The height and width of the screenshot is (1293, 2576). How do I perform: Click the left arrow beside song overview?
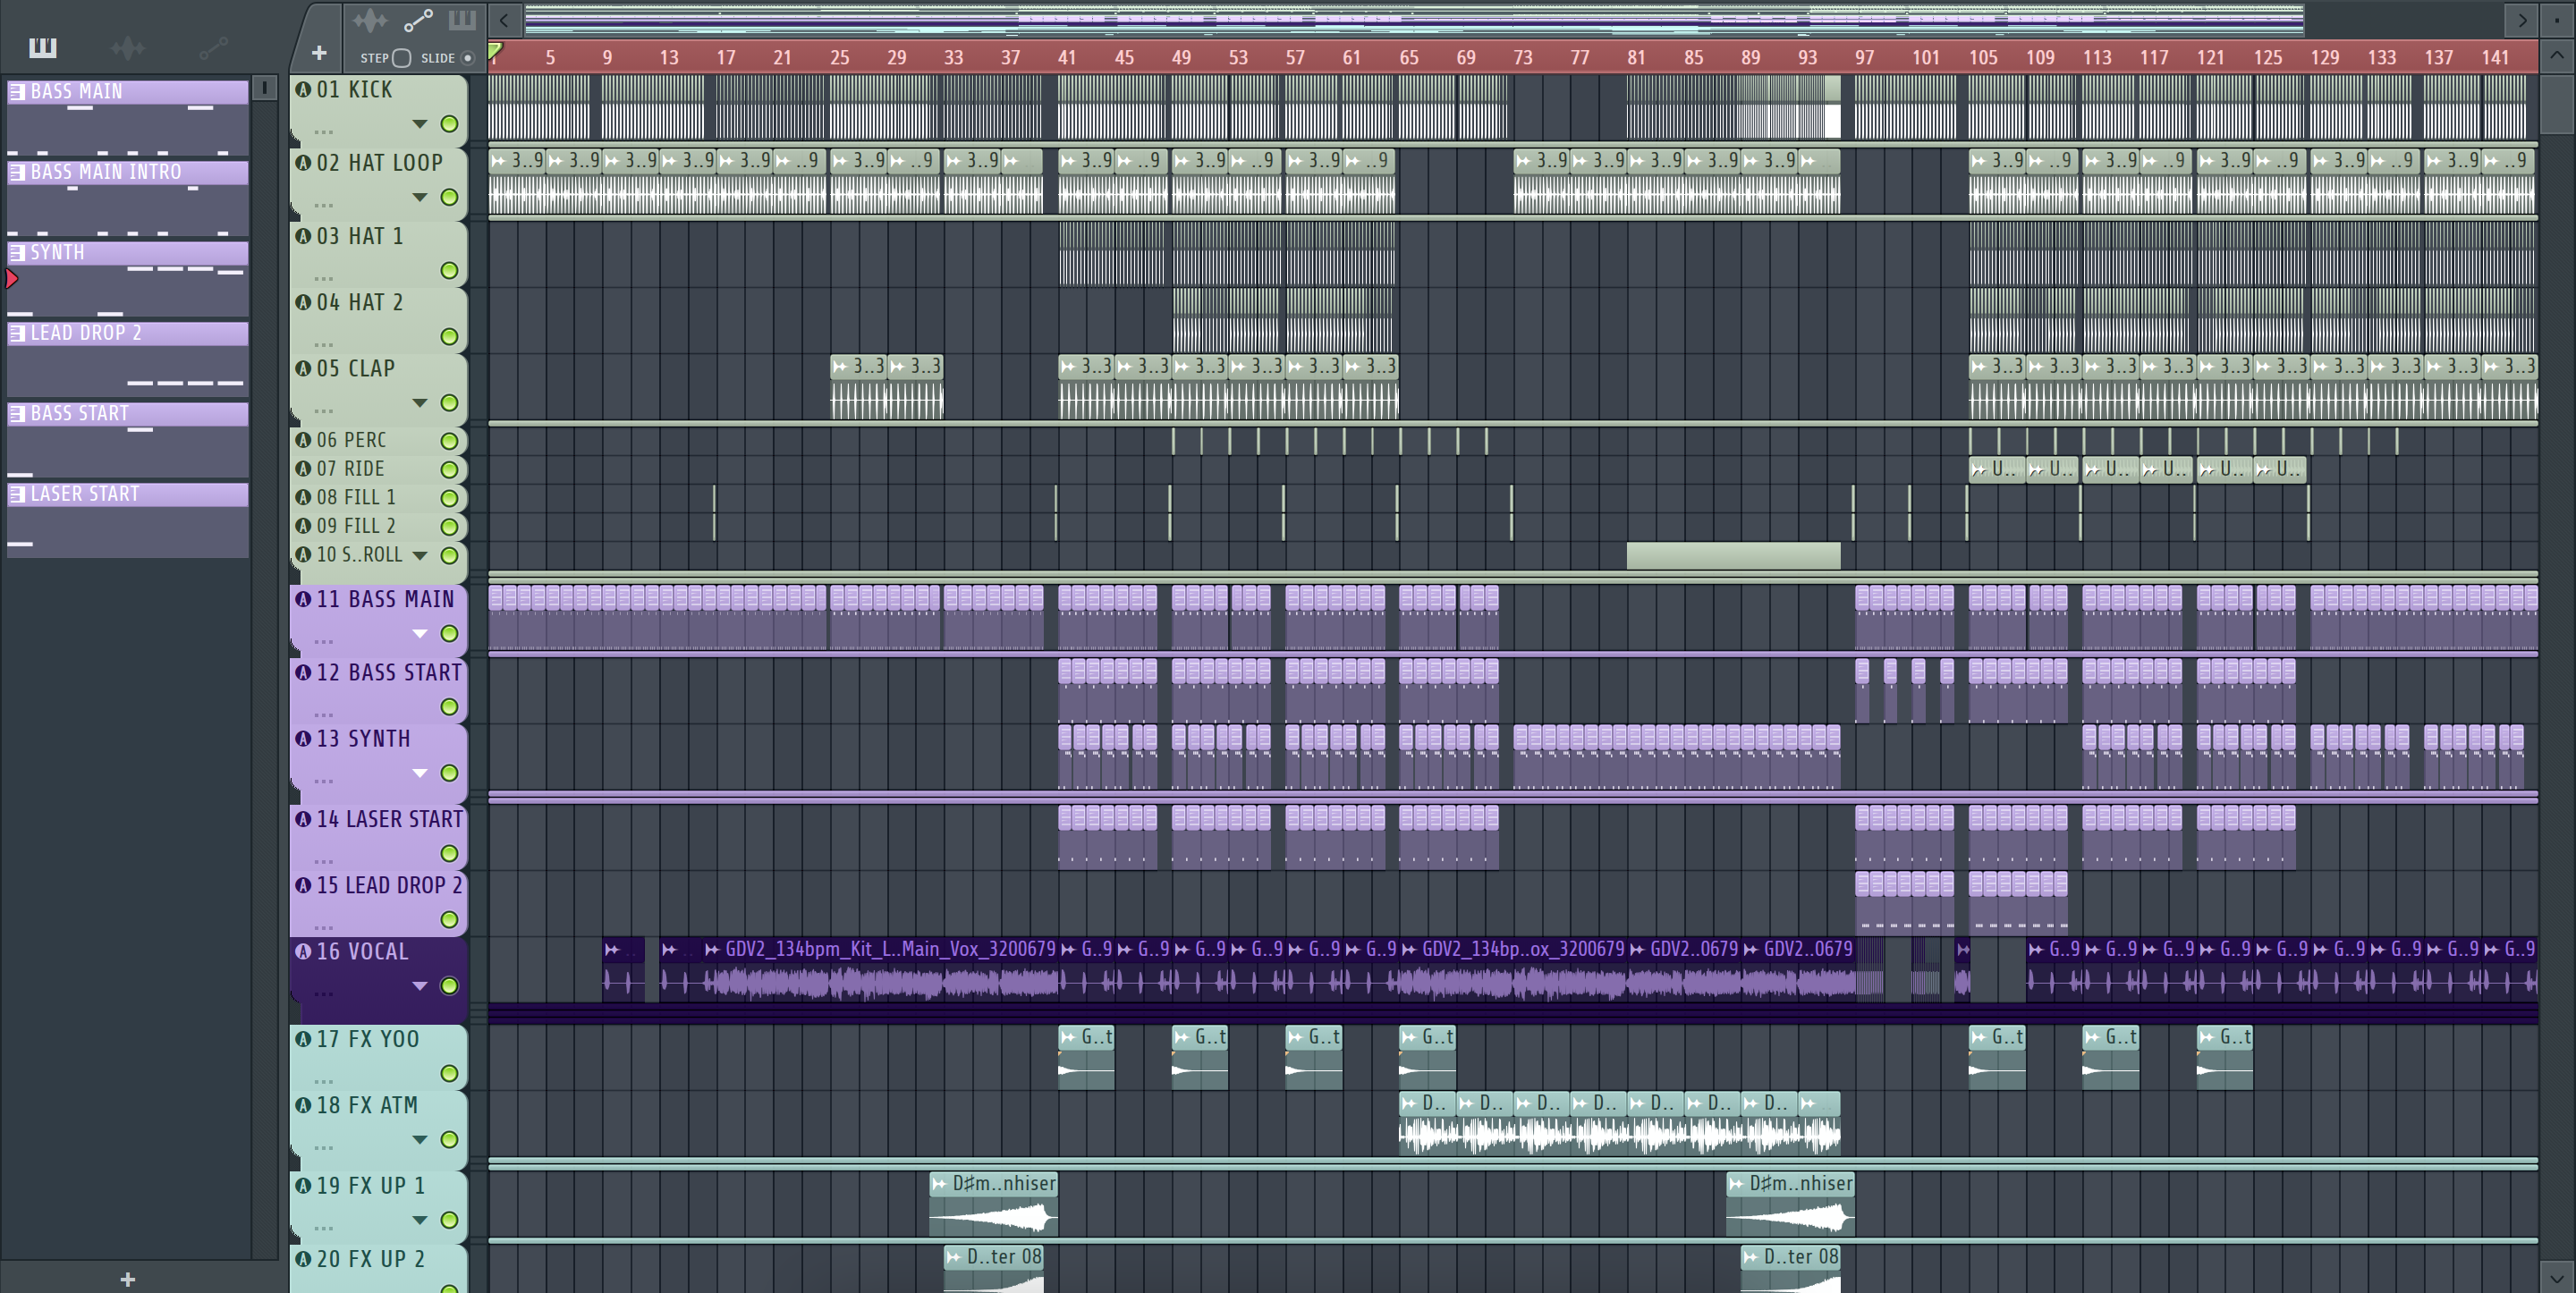504,20
